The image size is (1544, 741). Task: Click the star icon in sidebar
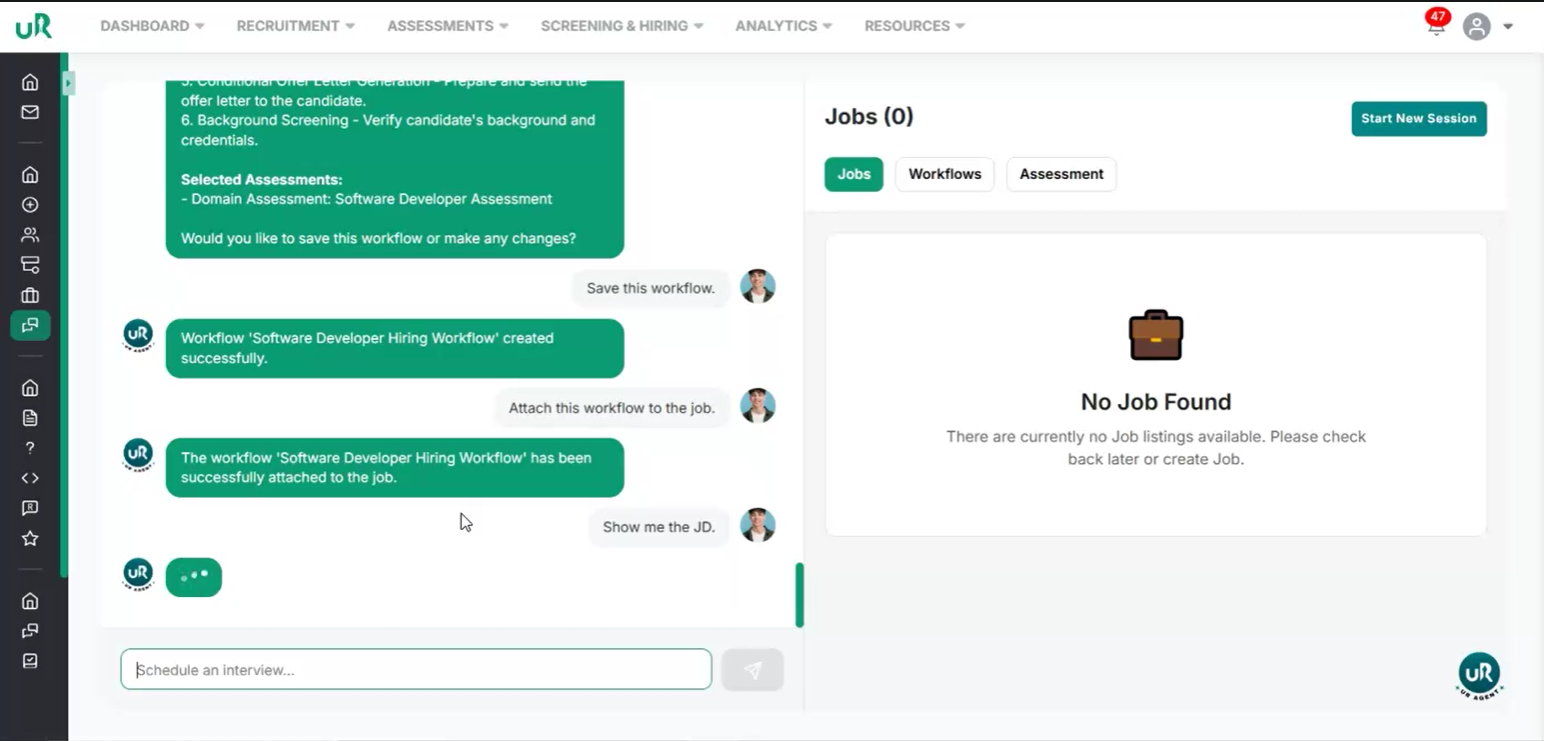[x=30, y=539]
